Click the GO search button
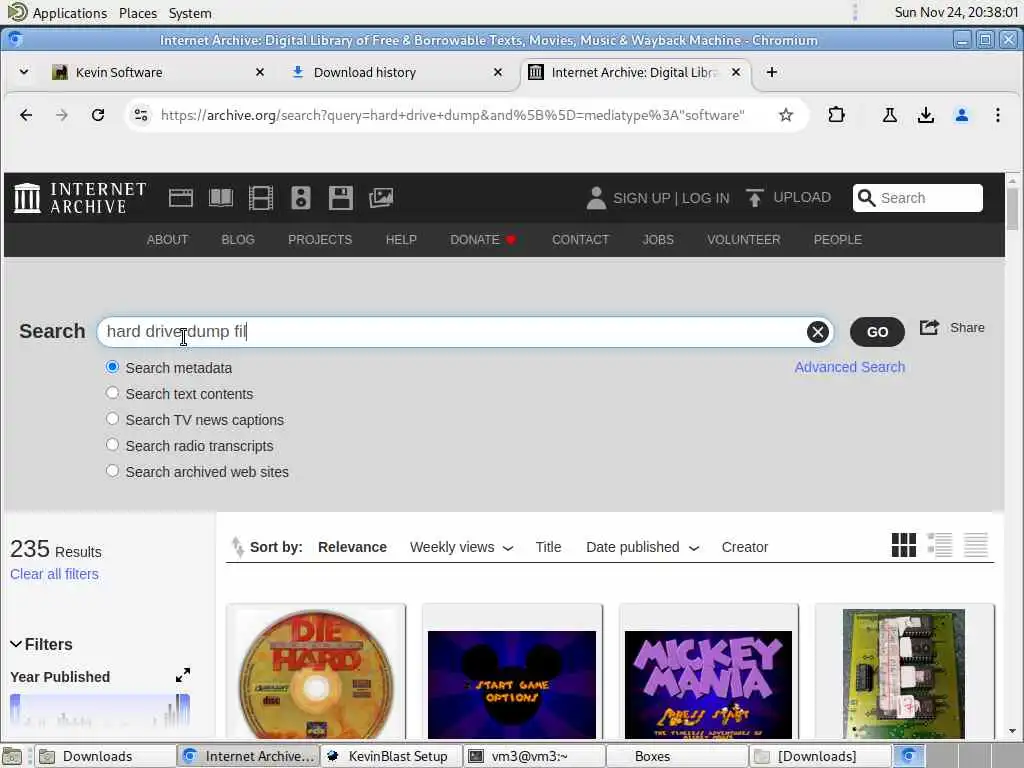The width and height of the screenshot is (1024, 768). coord(877,332)
